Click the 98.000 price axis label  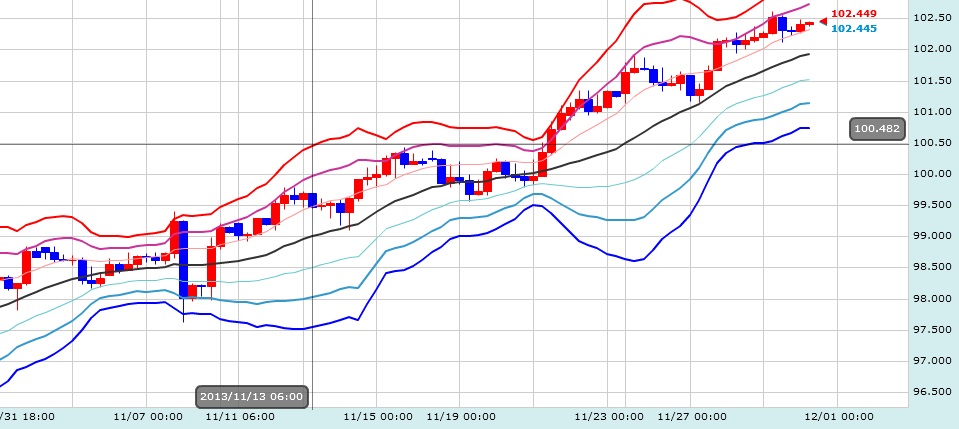coord(933,298)
